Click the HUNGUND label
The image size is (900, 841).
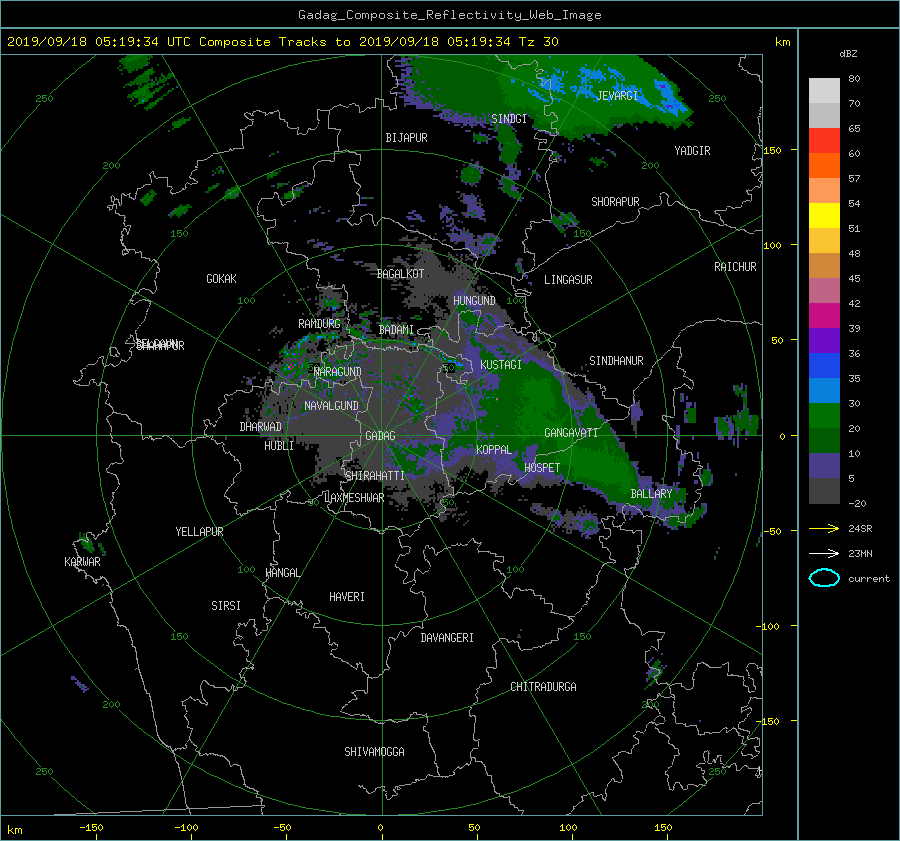pos(474,301)
